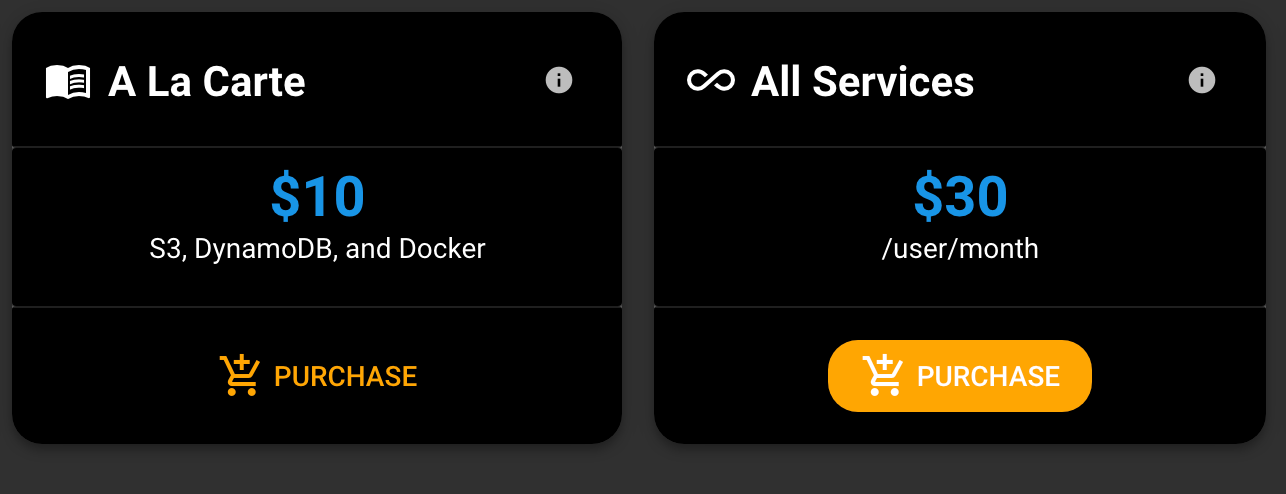Click the $30 price label
This screenshot has height=494, width=1286.
point(960,197)
